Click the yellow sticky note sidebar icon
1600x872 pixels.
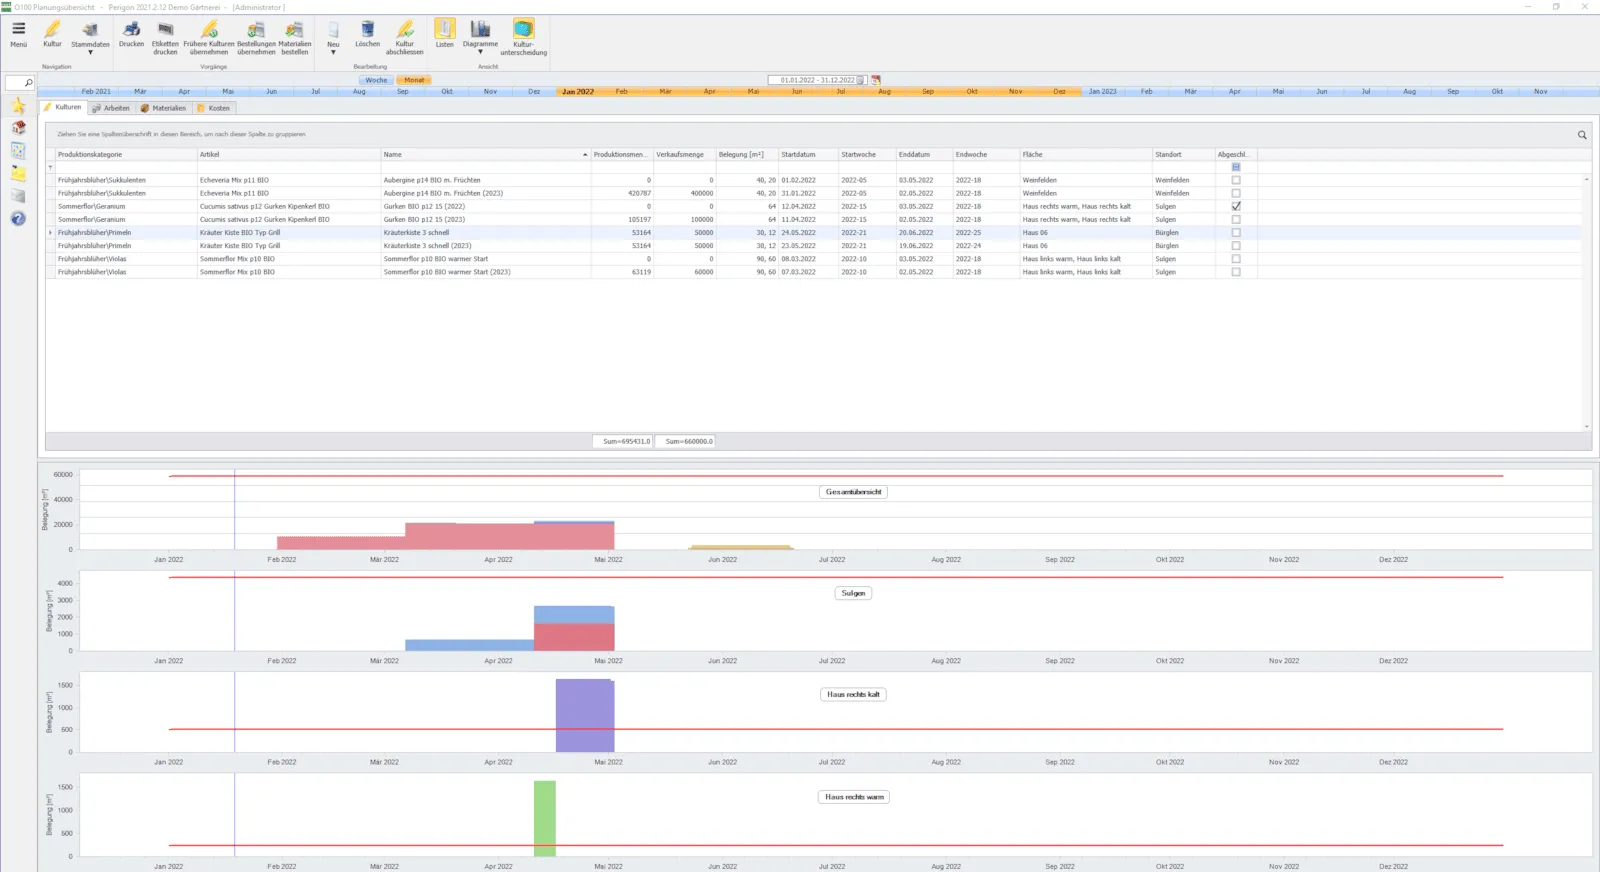coord(18,173)
